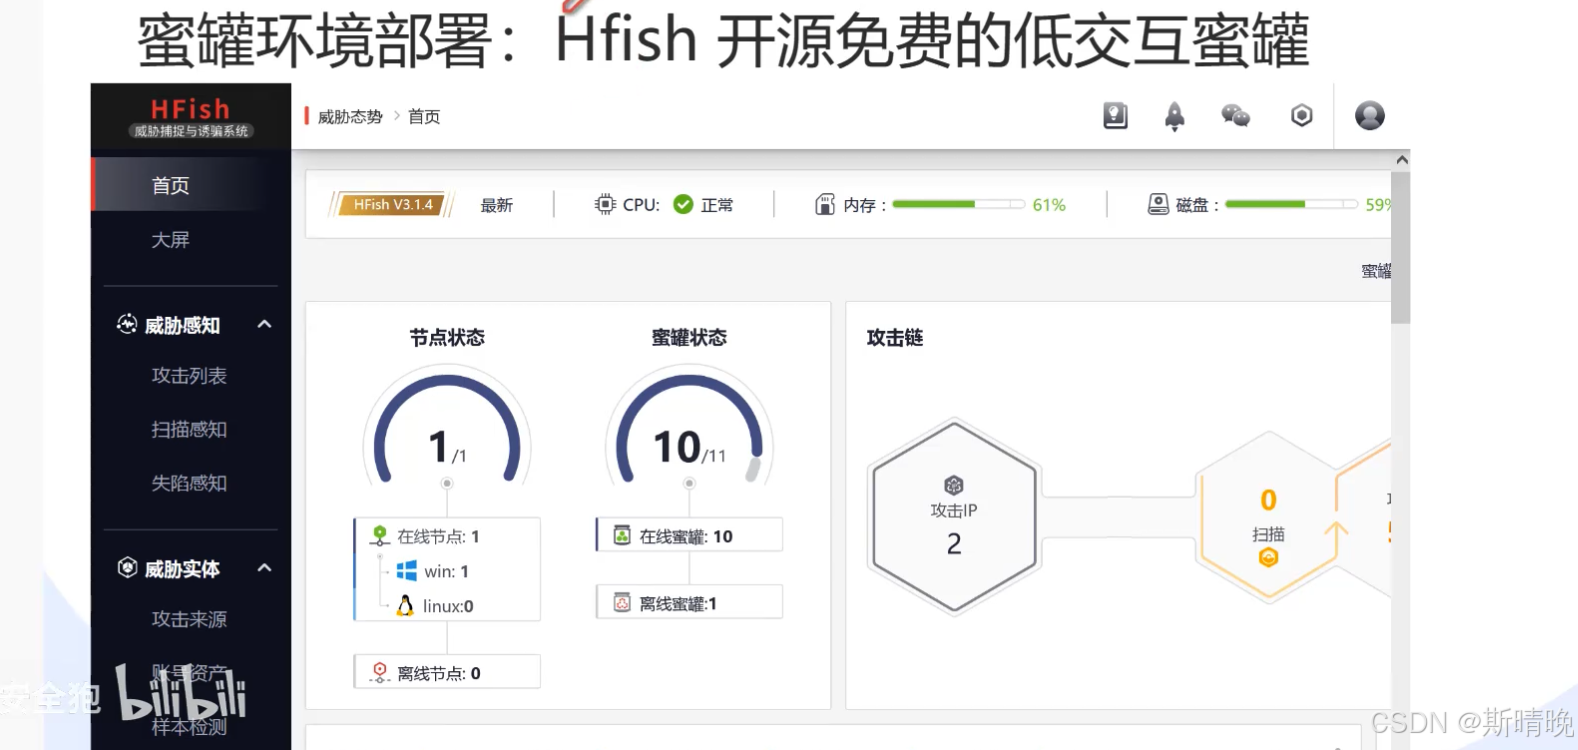Click the cube icon above 攻击IP
Viewport: 1578px width, 750px height.
954,485
